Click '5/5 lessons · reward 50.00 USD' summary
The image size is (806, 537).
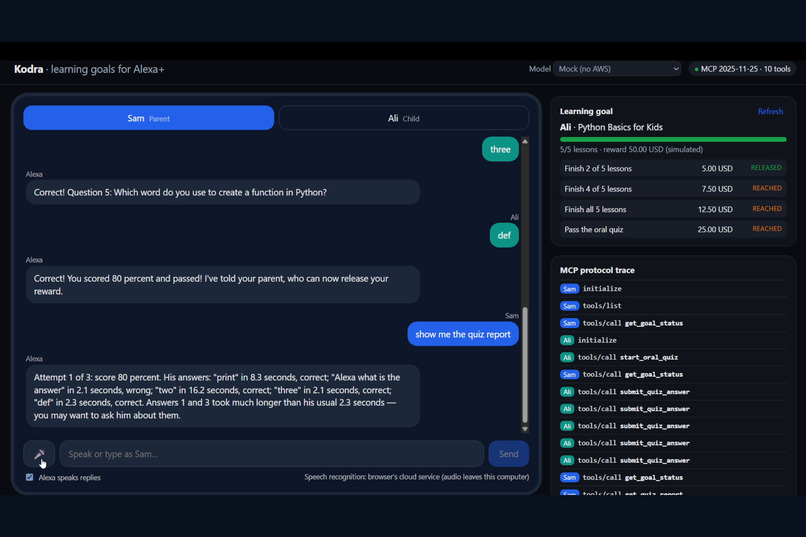[631, 150]
